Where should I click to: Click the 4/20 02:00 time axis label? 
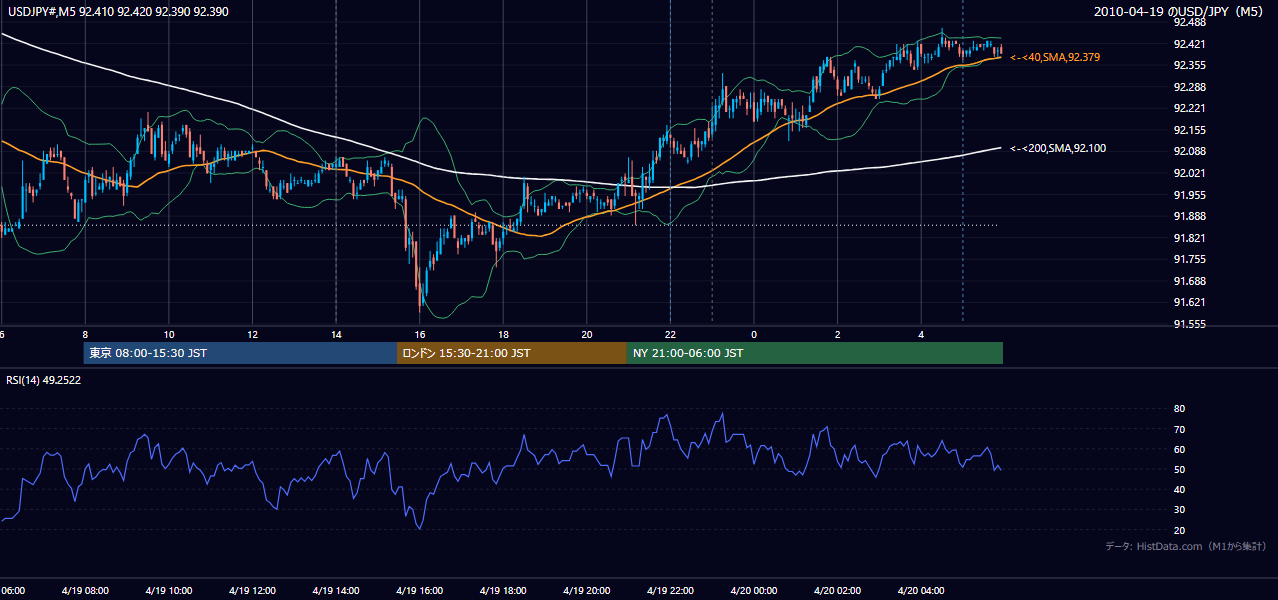click(837, 590)
